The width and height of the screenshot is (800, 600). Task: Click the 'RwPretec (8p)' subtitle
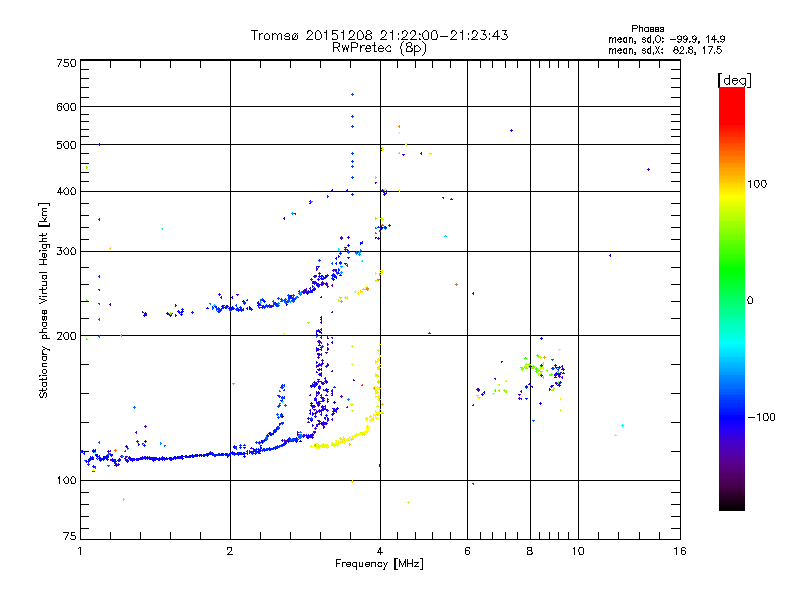pos(379,48)
